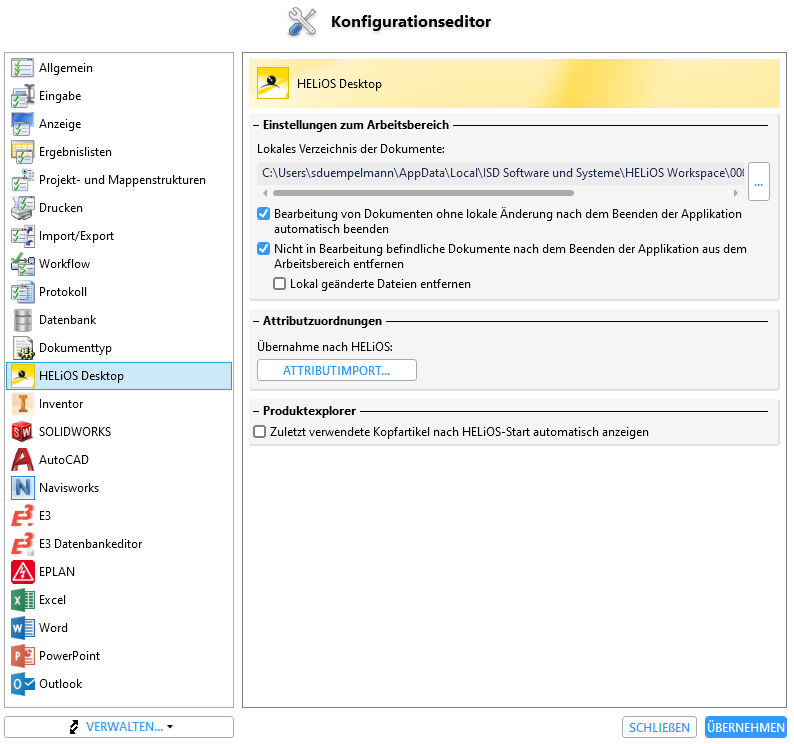The height and width of the screenshot is (744, 794).
Task: Click the HELiOS Desktop sidebar icon
Action: coord(22,376)
